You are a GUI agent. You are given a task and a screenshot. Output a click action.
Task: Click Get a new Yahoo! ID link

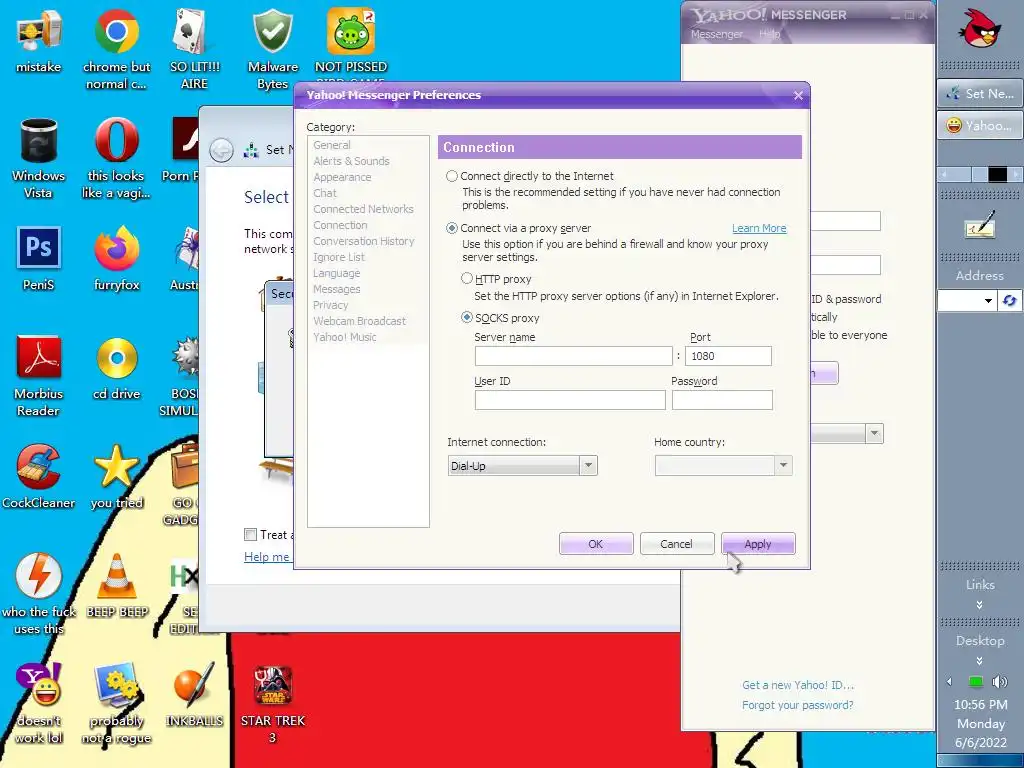coord(798,685)
